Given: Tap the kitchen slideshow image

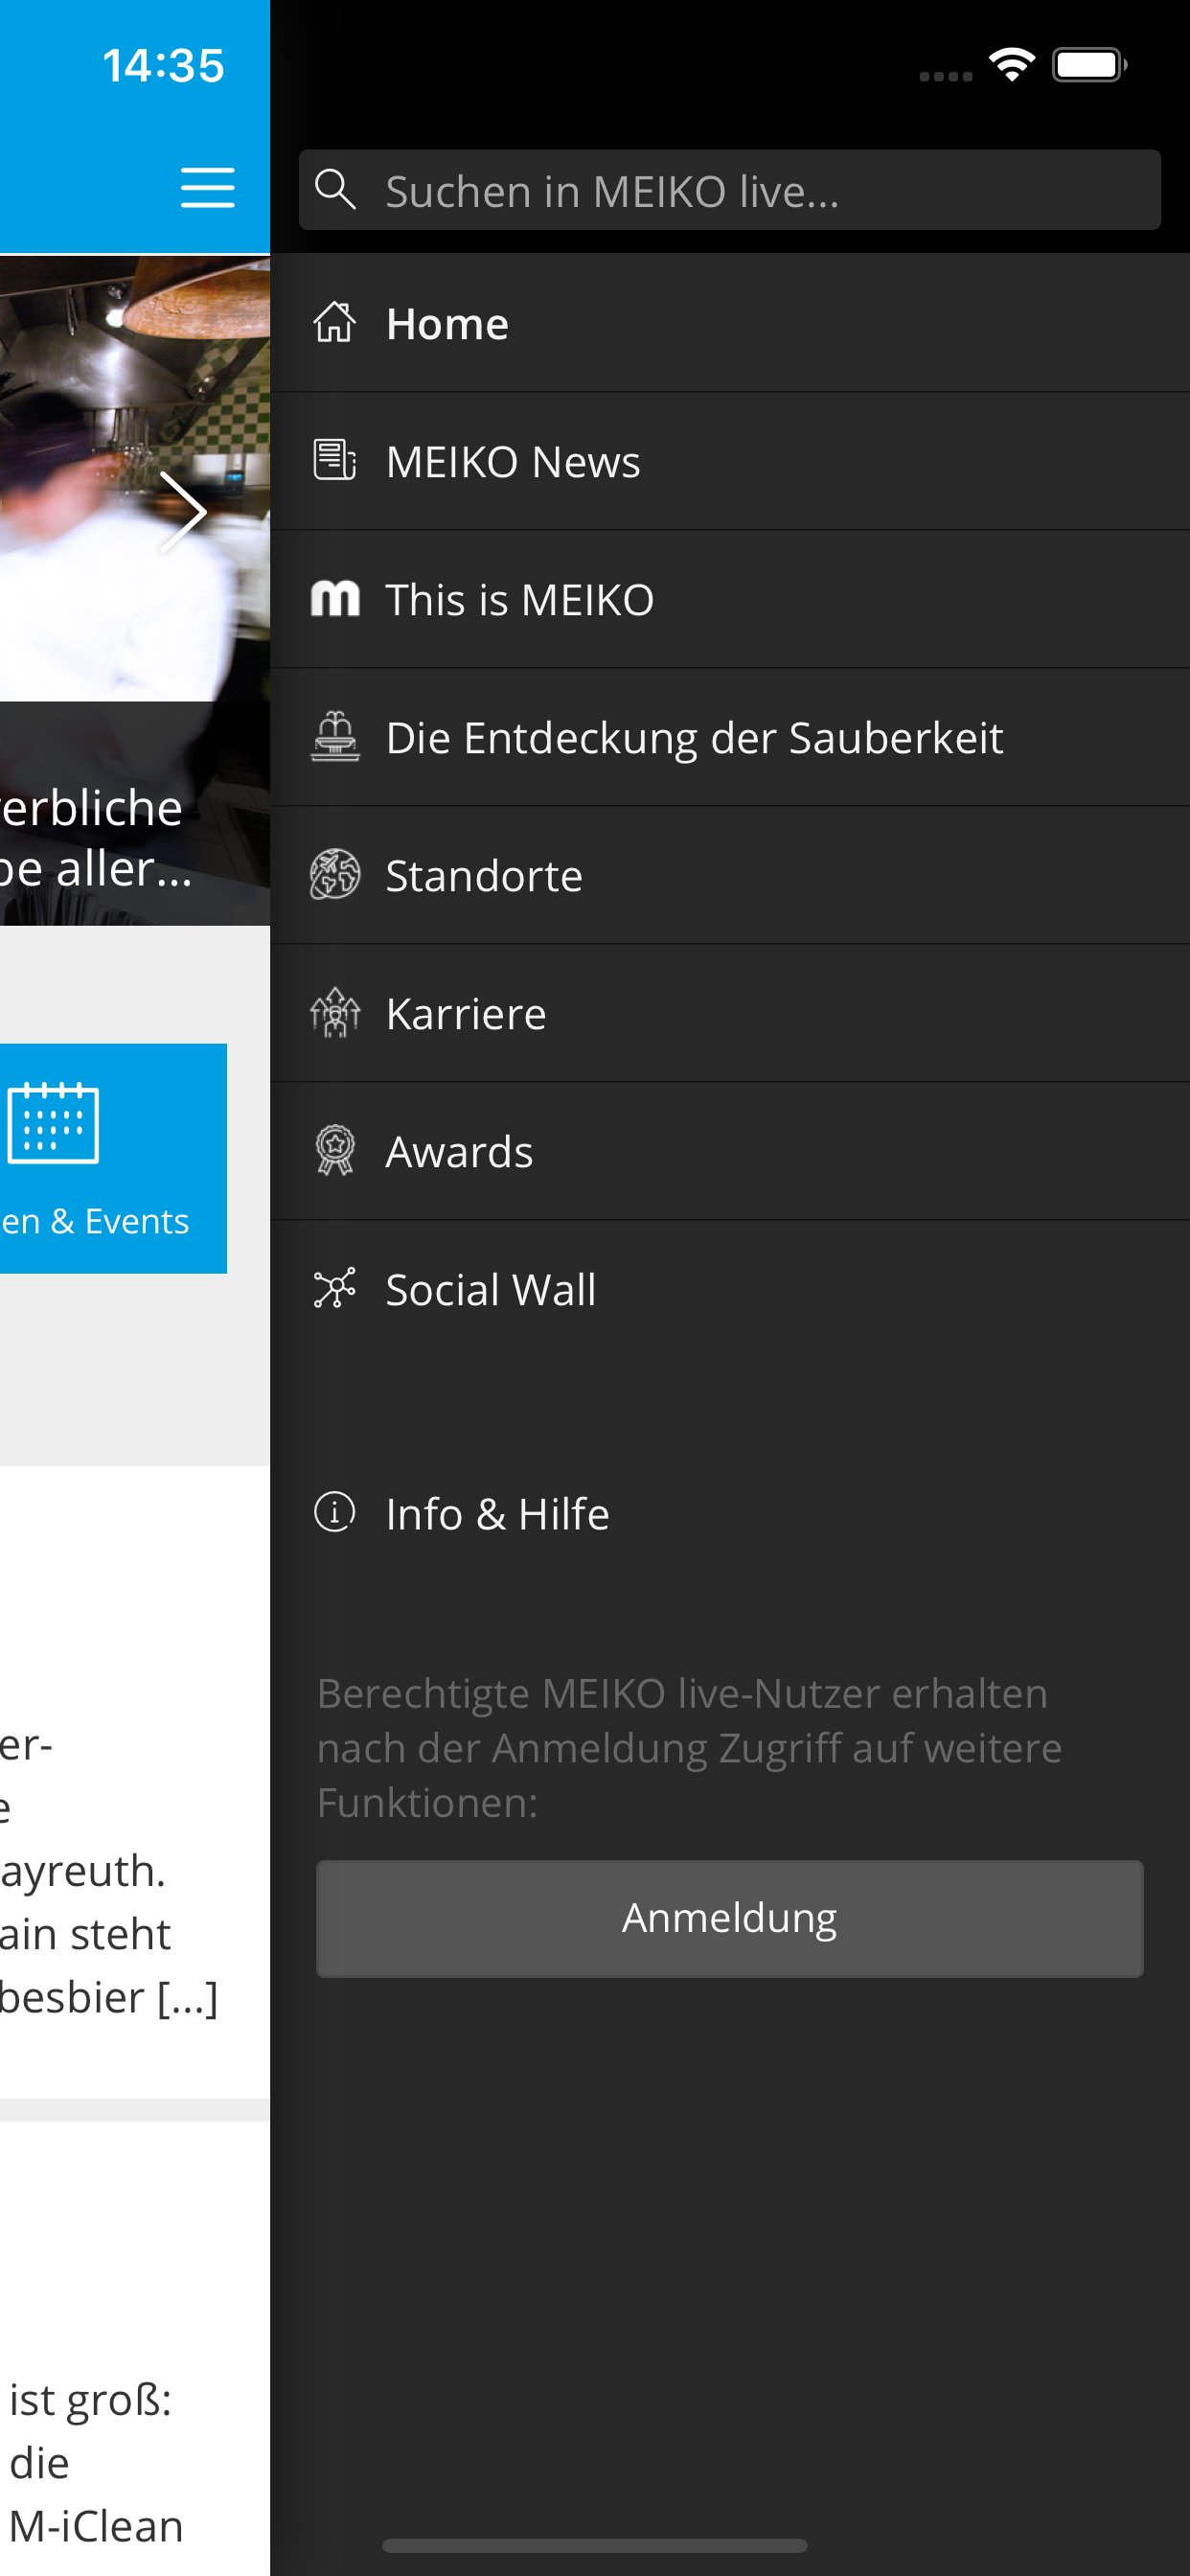Looking at the screenshot, I should 135,590.
